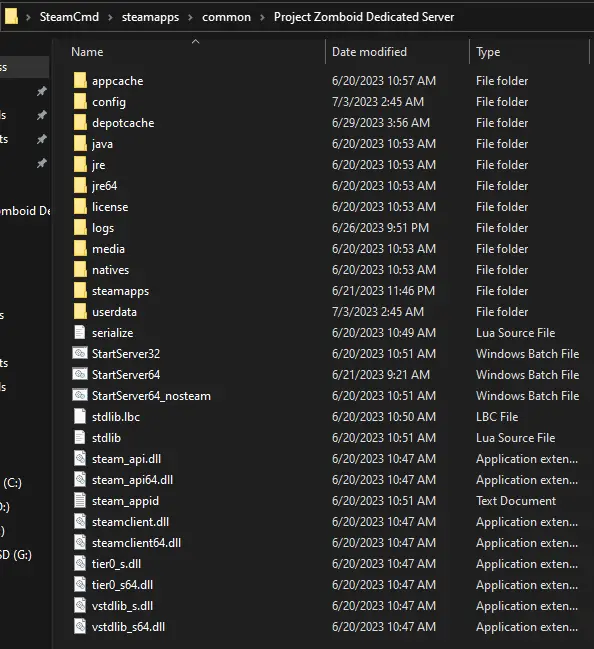594x649 pixels.
Task: Expand the chevron after SteamCmd breadcrumb
Action: pos(111,17)
